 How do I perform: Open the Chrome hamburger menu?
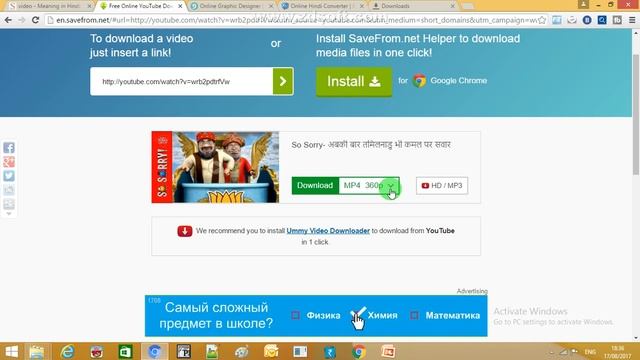click(632, 20)
